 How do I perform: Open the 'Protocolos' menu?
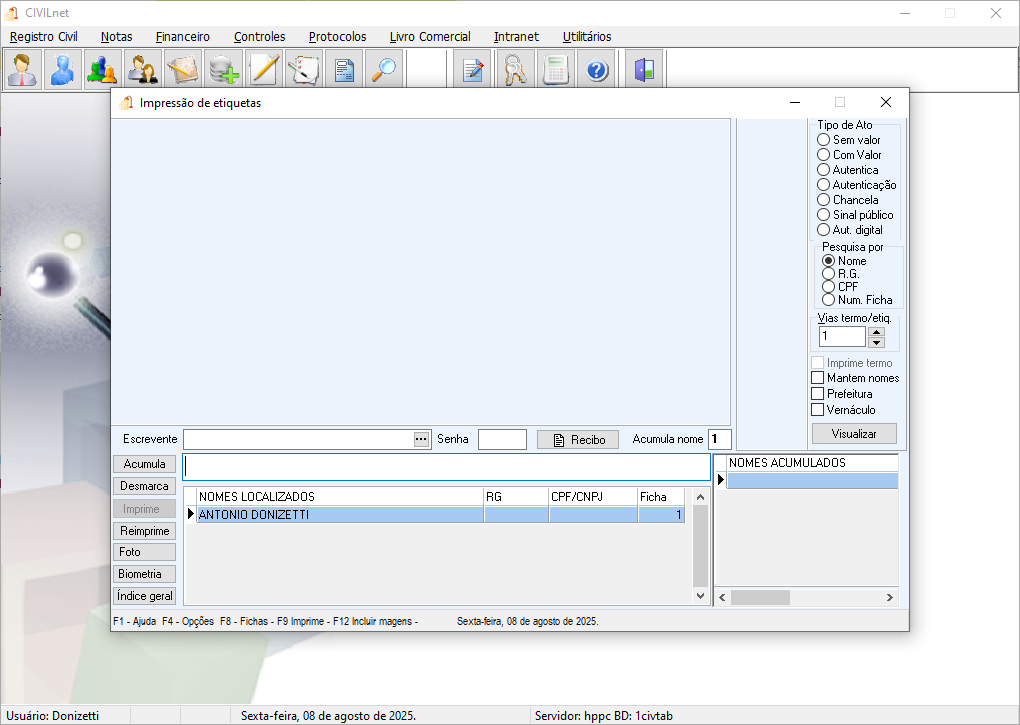(338, 36)
